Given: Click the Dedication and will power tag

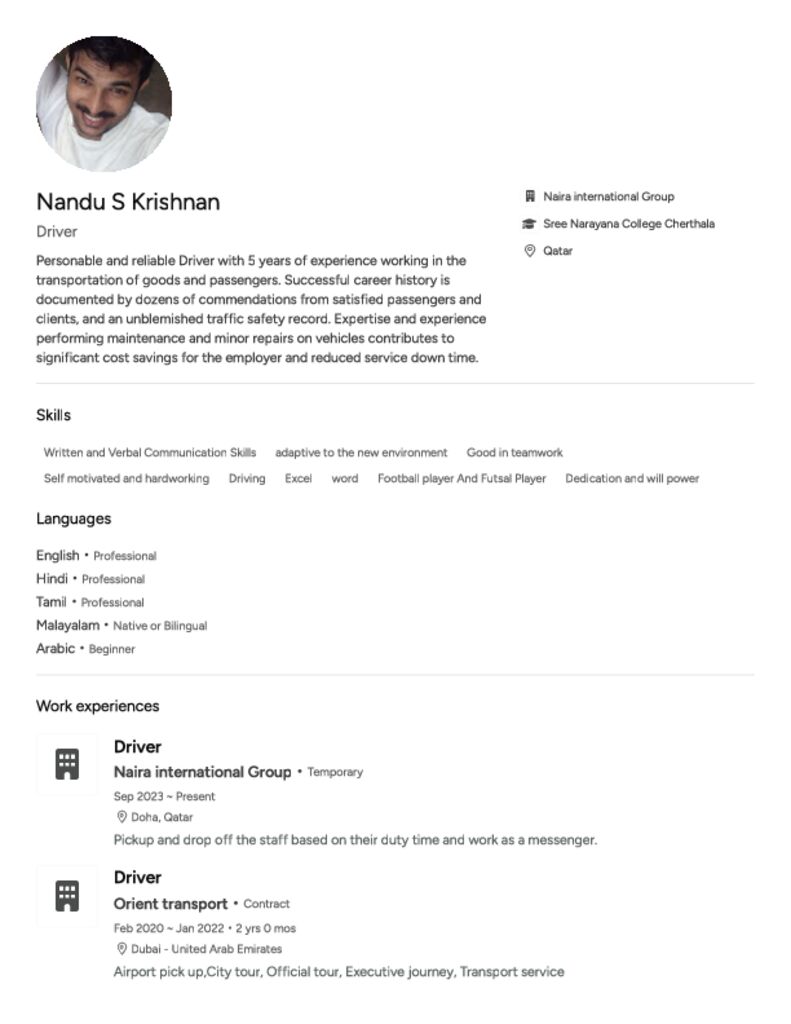Looking at the screenshot, I should [632, 479].
